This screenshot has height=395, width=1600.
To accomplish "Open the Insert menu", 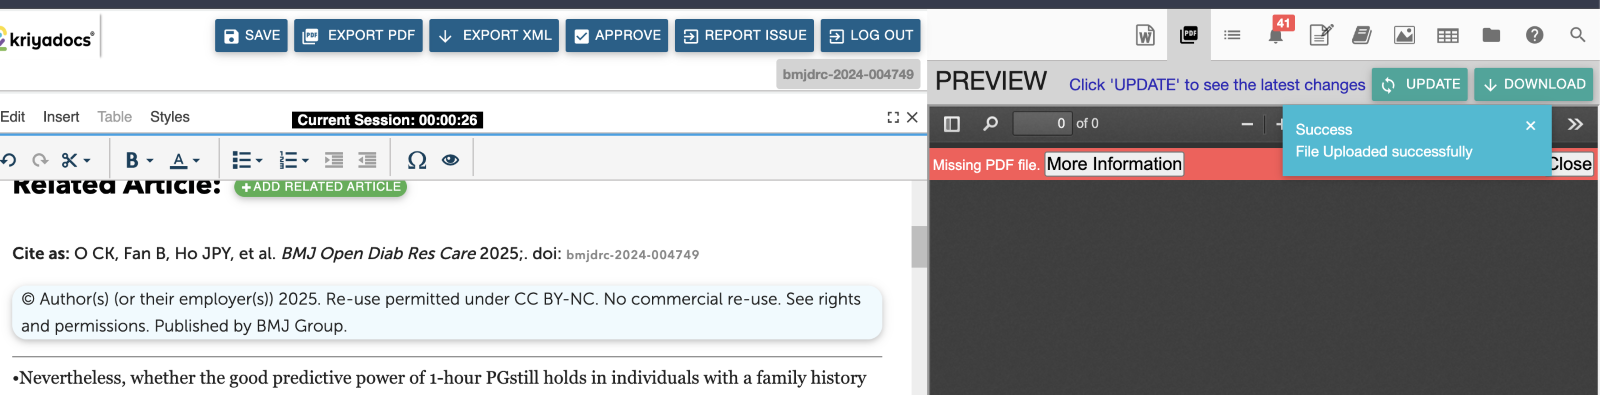I will point(61,117).
